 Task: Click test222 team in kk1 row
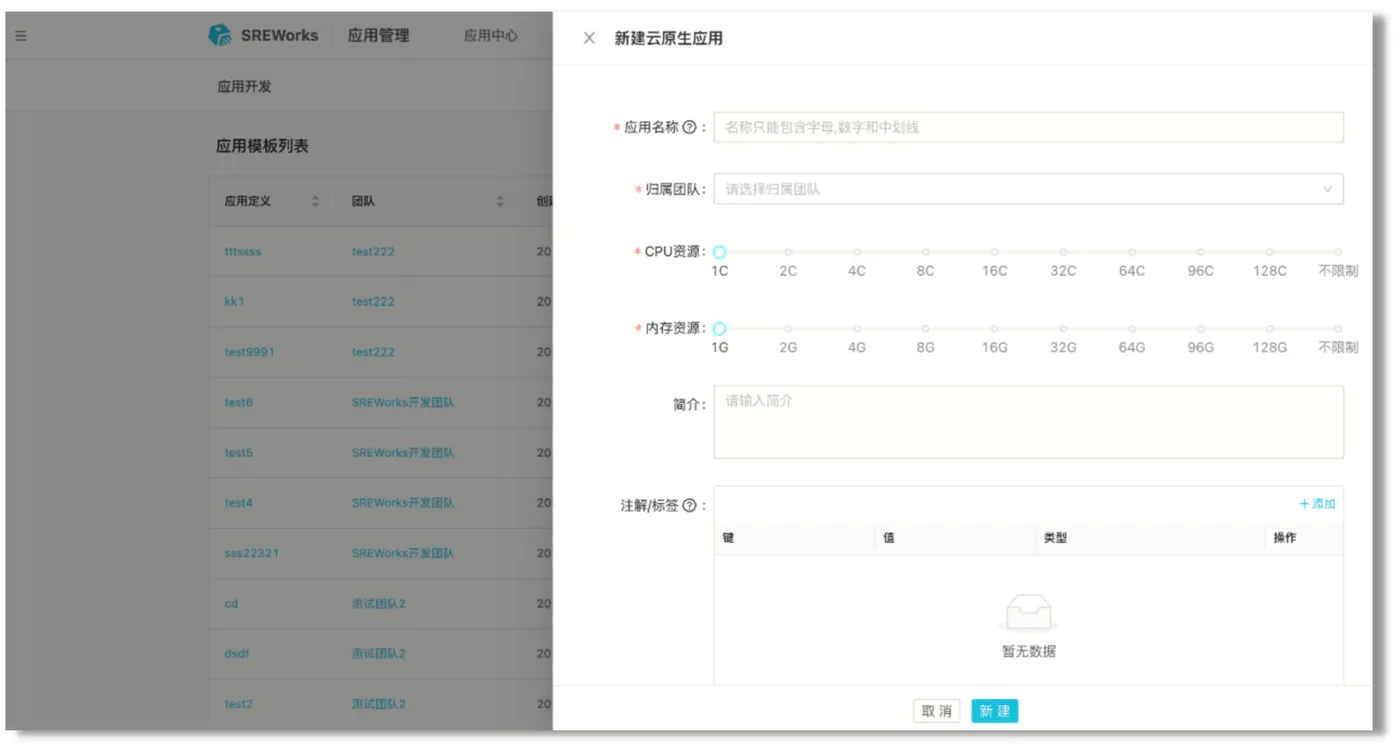373,302
